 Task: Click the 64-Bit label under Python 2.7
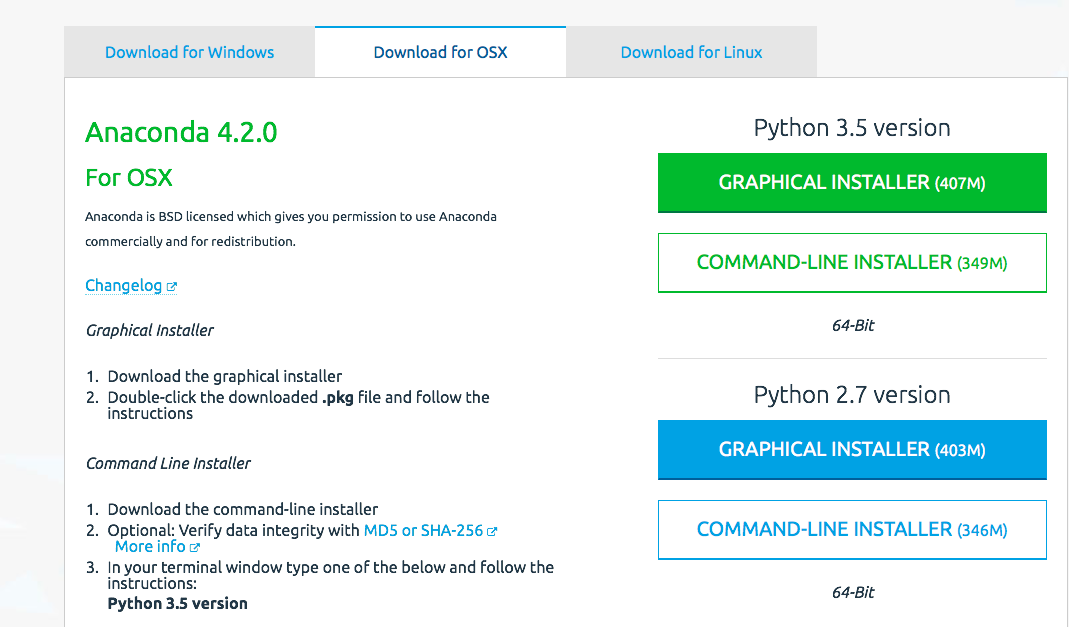tap(851, 592)
